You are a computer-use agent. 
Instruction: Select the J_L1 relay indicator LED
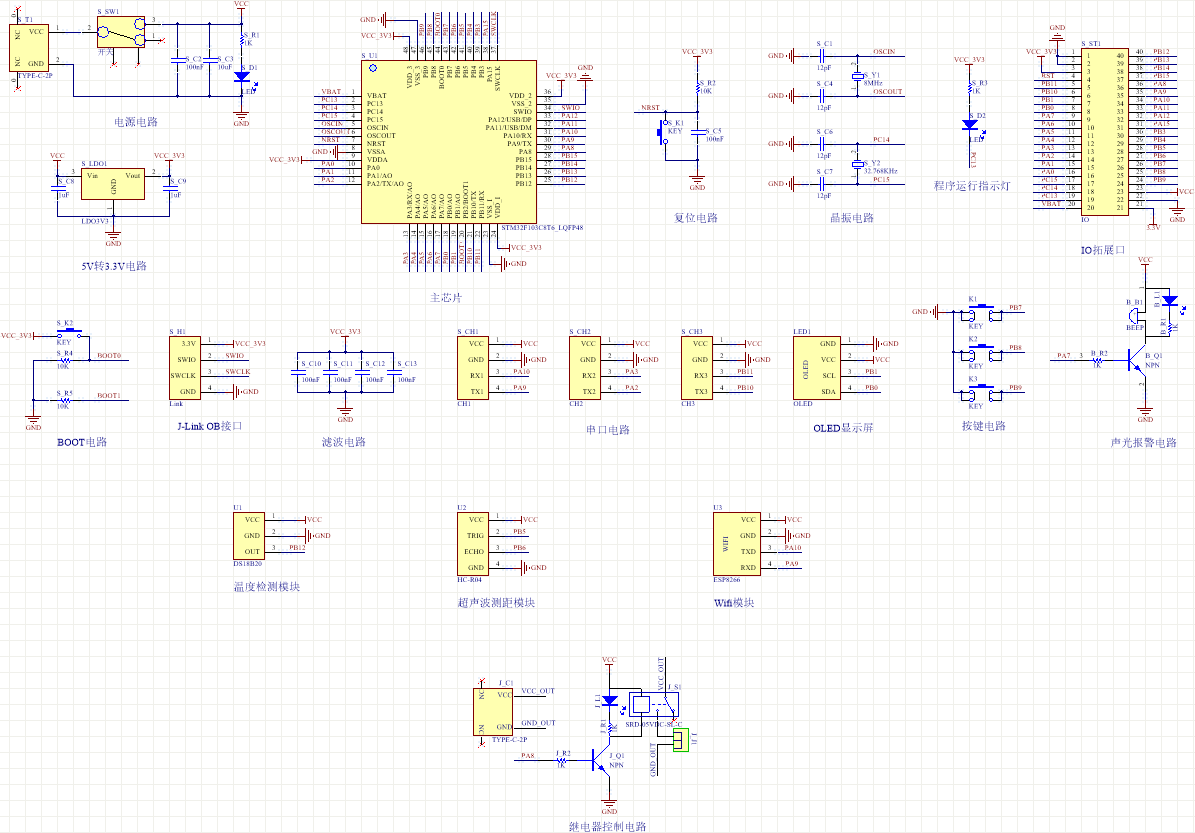(610, 700)
